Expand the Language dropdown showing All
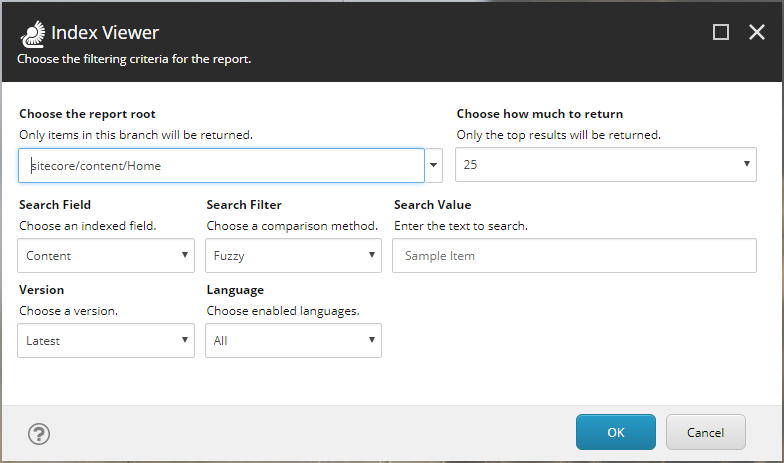Screen dimensions: 784x463 [293, 341]
